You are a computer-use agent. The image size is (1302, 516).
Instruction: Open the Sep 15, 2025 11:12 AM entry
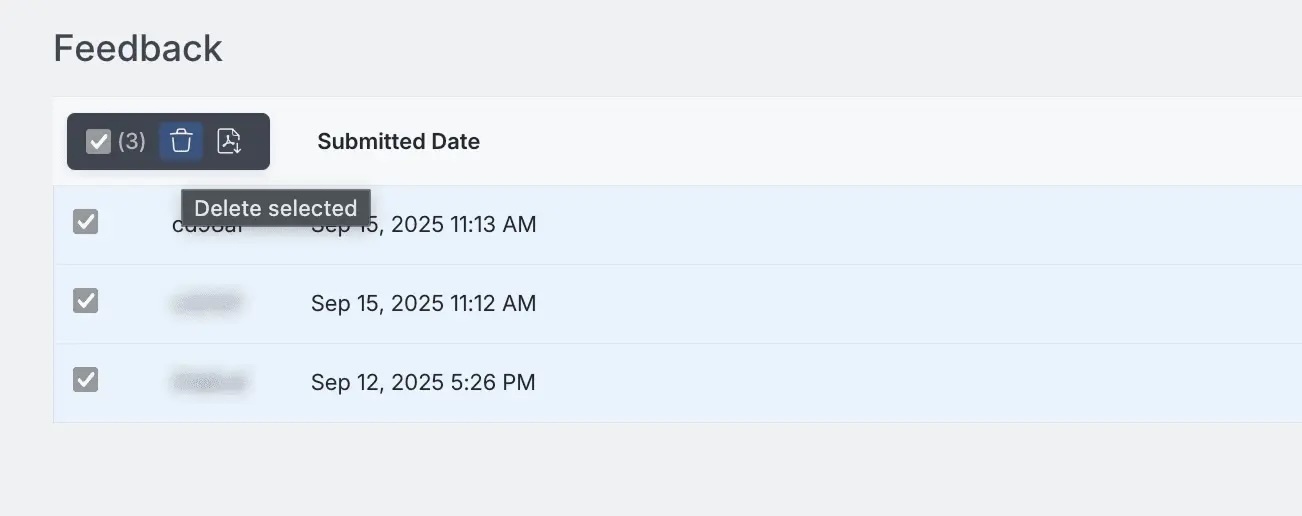pyautogui.click(x=423, y=303)
